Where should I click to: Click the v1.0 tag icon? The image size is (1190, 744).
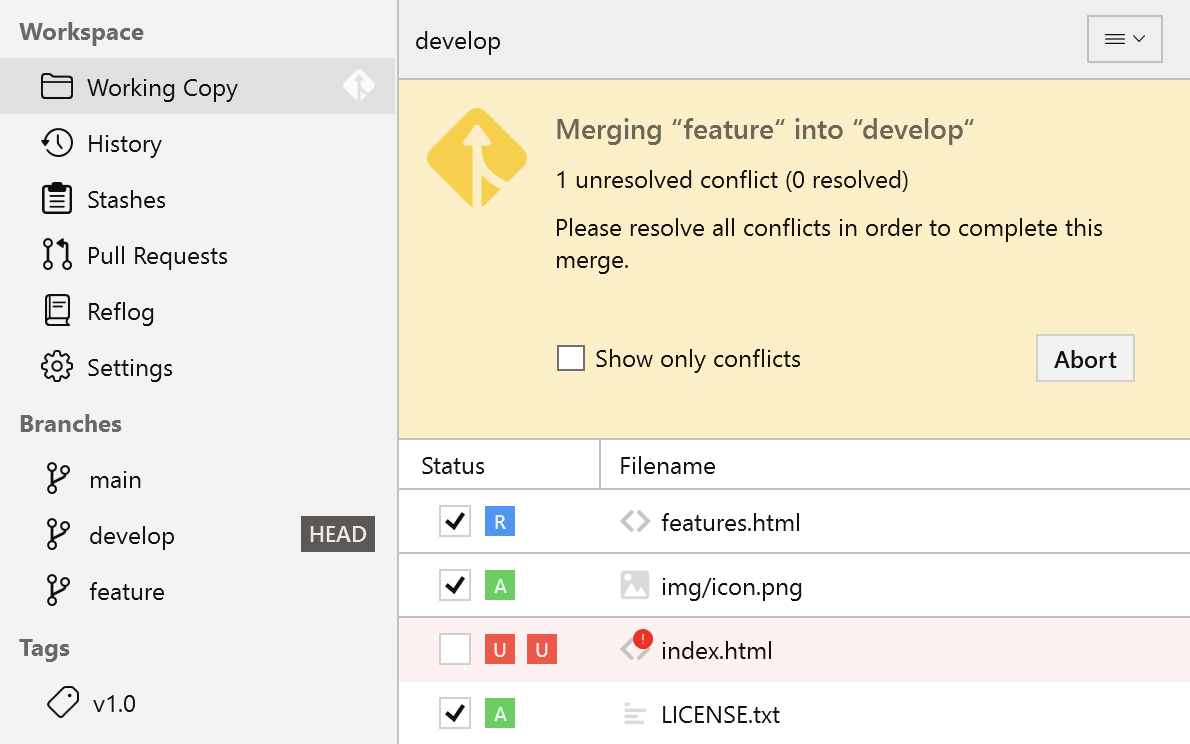pos(64,703)
